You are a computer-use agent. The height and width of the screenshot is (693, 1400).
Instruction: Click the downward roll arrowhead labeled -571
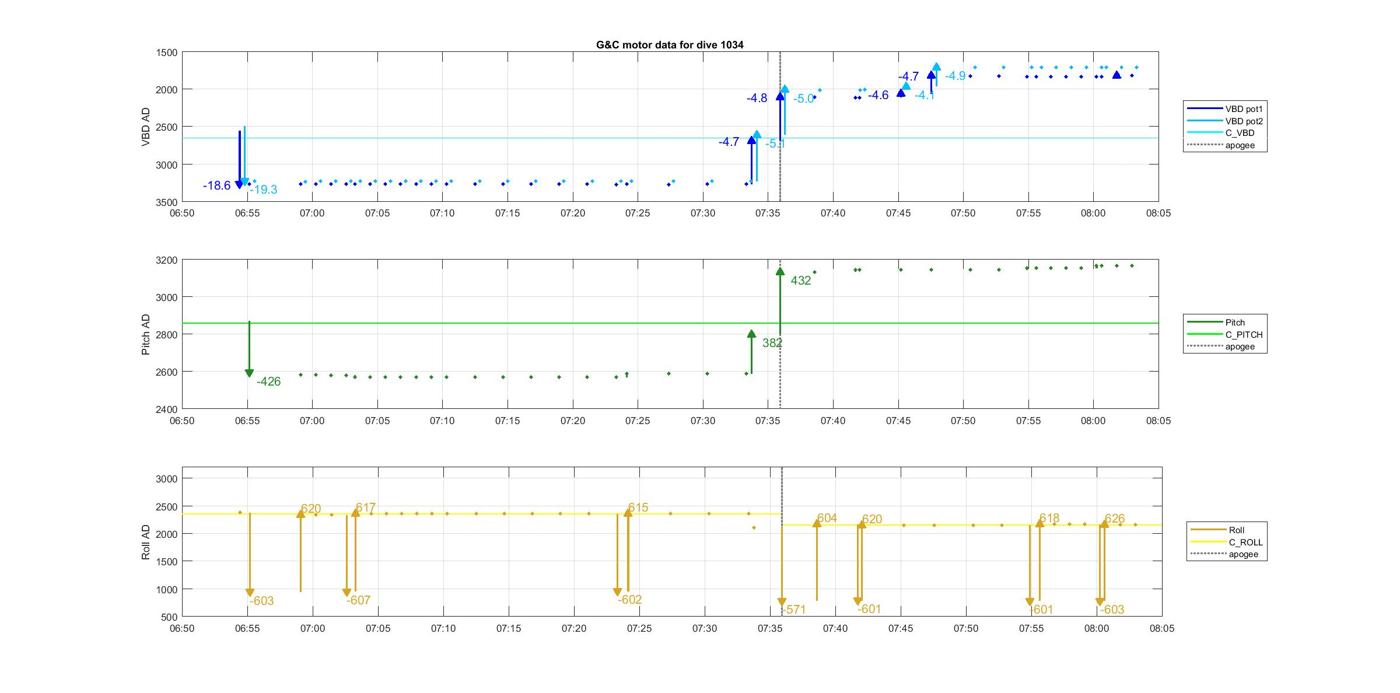coord(782,604)
